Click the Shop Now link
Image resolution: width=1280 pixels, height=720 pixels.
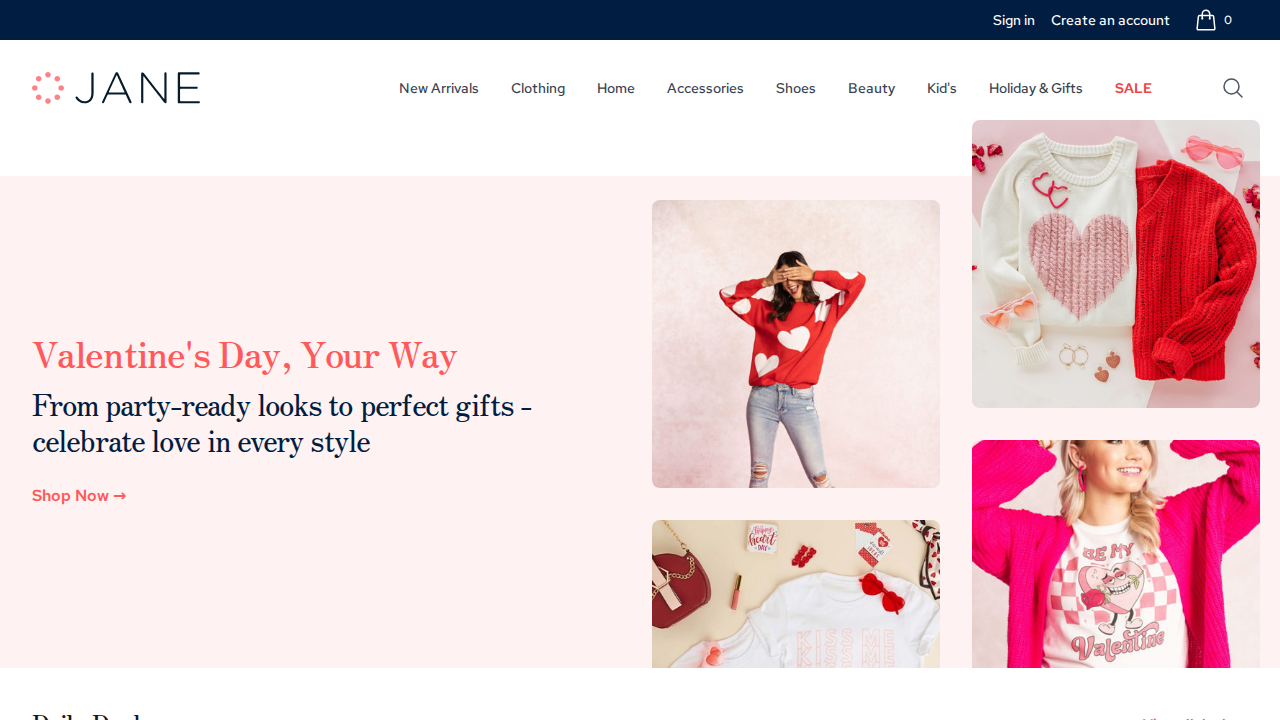click(79, 496)
